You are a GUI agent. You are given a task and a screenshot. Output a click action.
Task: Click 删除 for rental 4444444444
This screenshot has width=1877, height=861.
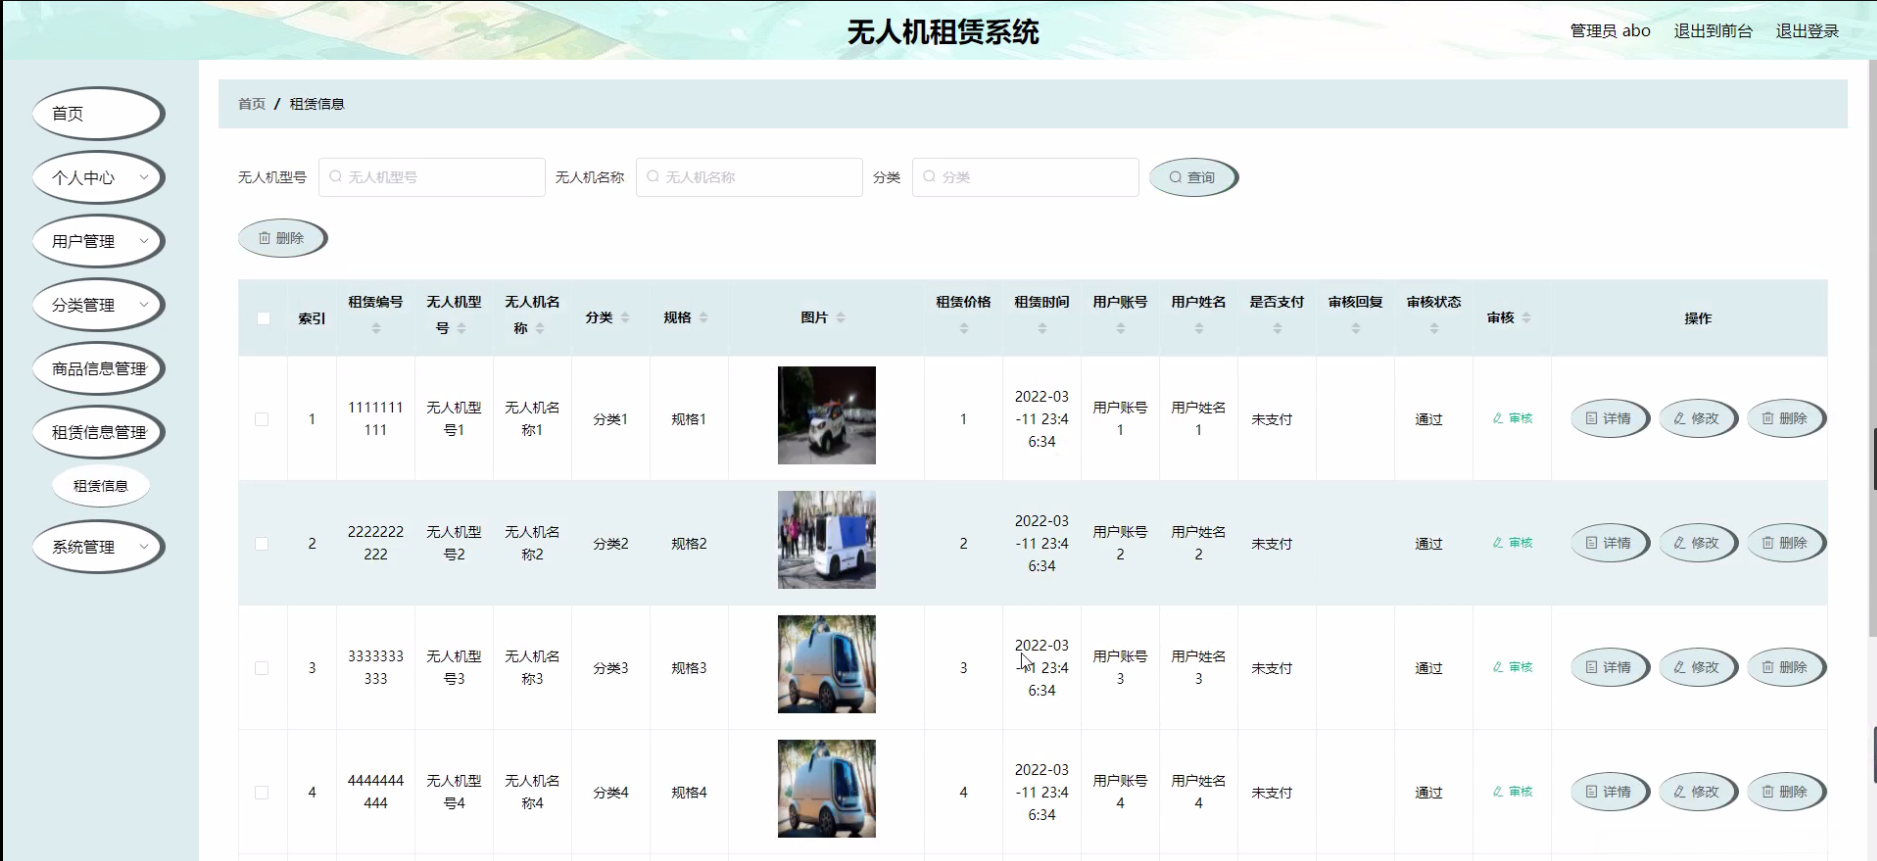[x=1785, y=792]
